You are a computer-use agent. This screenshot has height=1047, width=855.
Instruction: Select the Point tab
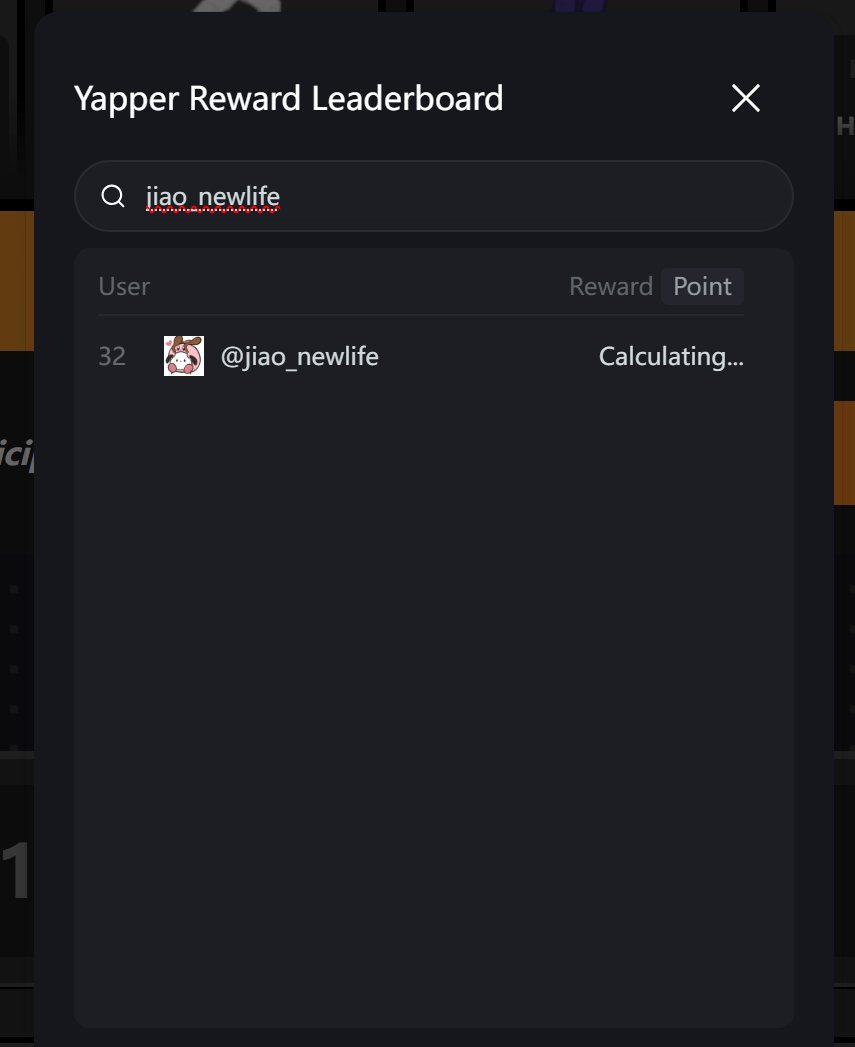click(702, 287)
